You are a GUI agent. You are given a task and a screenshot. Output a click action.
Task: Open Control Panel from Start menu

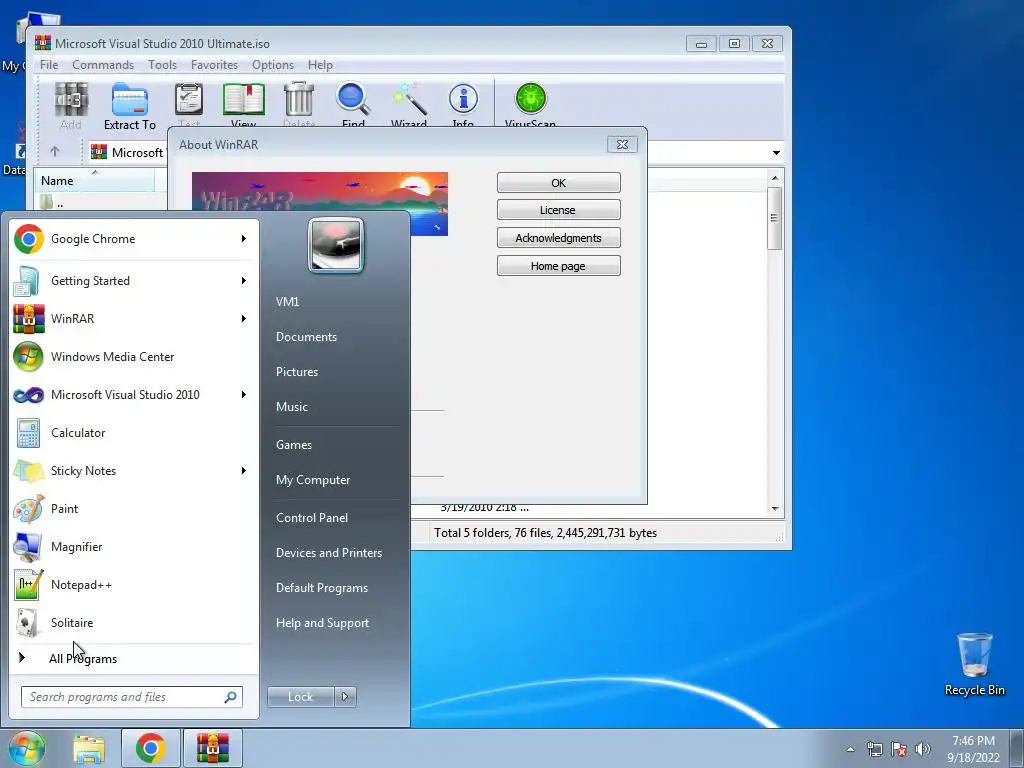tap(312, 518)
